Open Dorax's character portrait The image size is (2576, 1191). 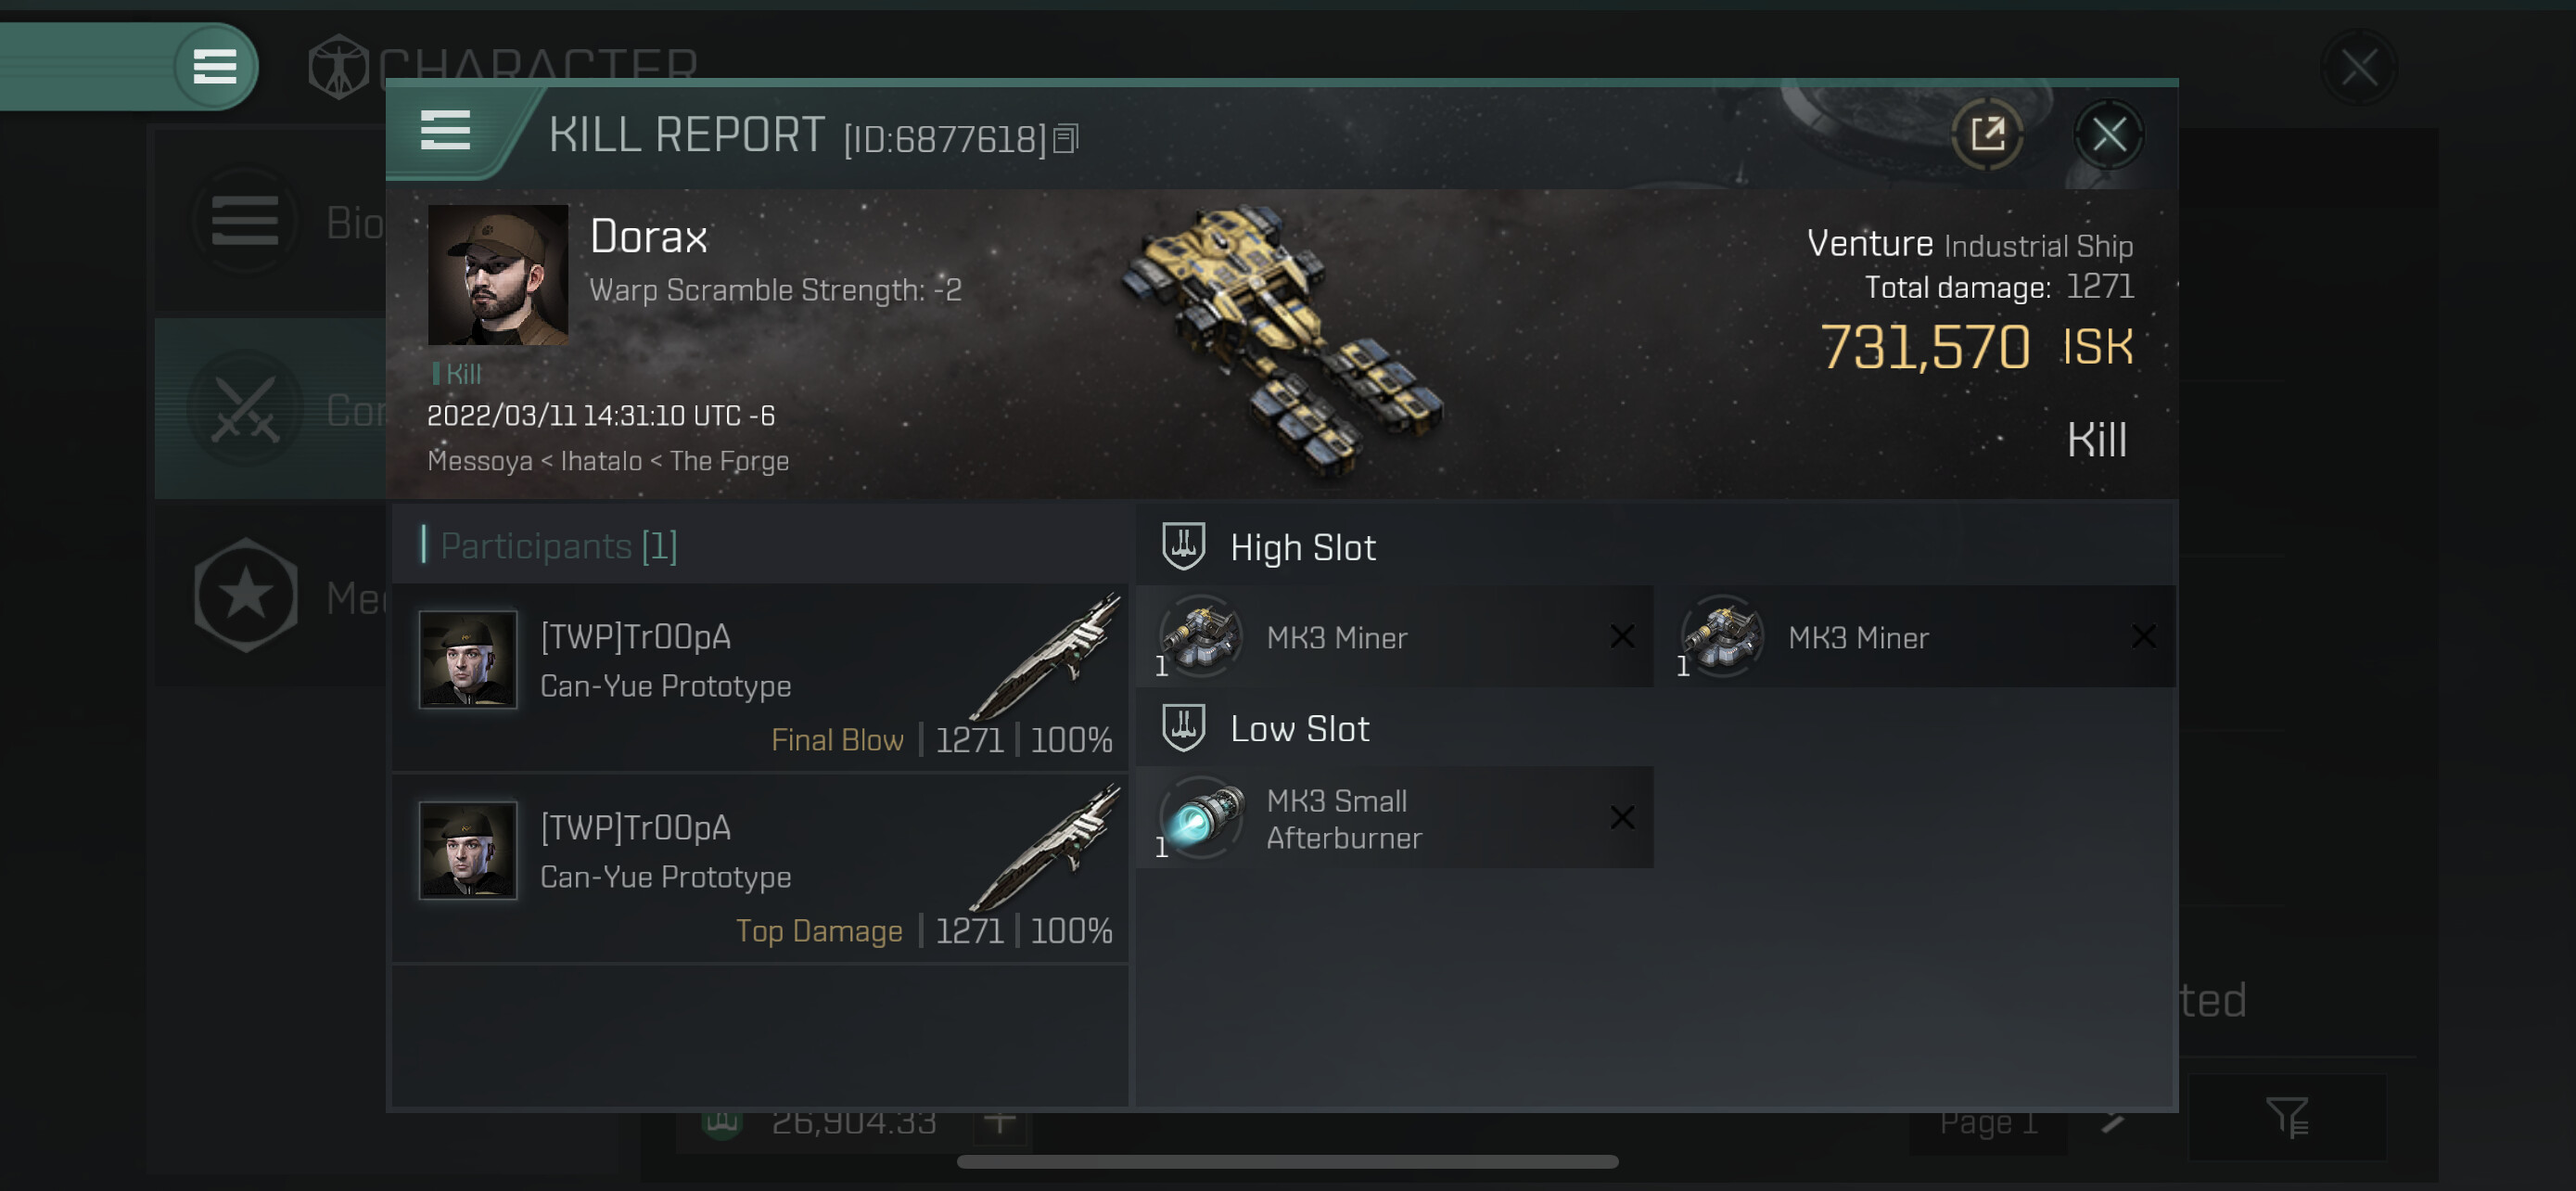pos(498,275)
